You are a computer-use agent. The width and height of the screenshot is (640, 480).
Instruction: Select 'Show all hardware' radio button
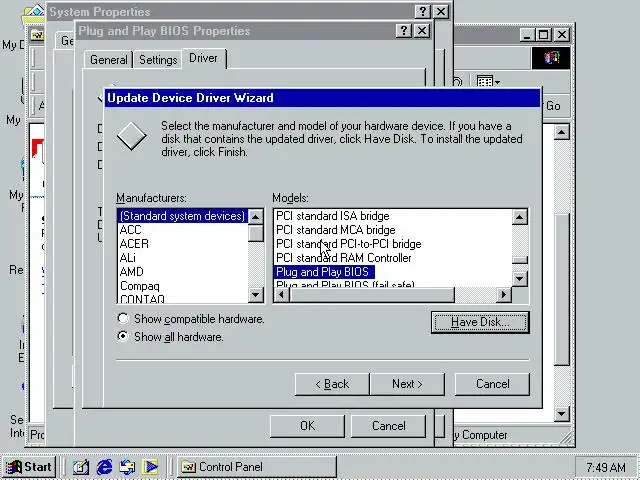(123, 336)
